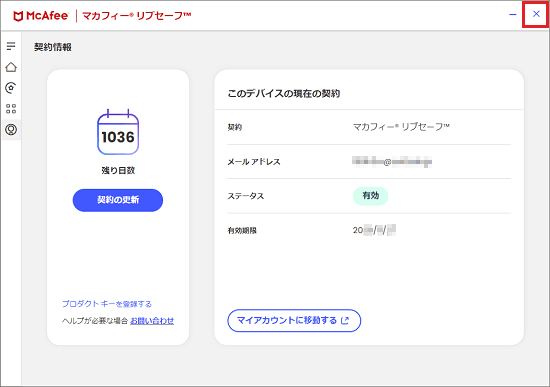The image size is (550, 387).
Task: Click the 有効 status badge
Action: coord(370,196)
